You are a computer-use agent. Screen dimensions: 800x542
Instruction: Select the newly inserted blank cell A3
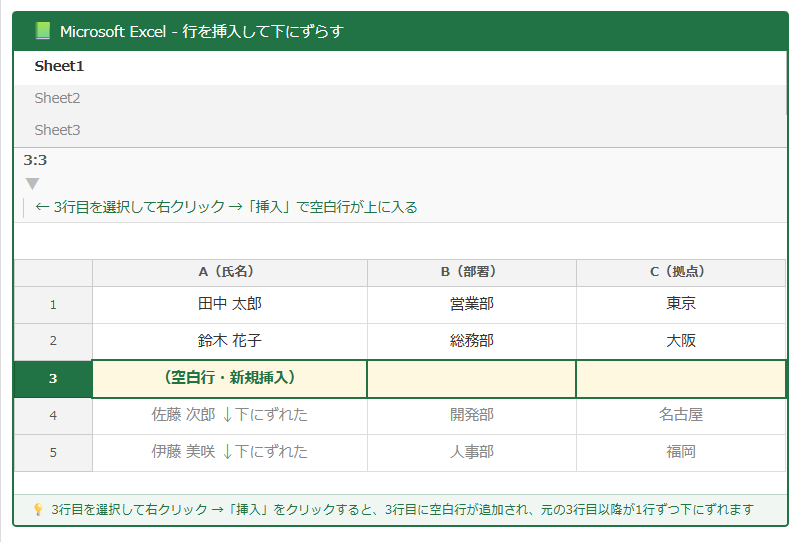point(229,378)
